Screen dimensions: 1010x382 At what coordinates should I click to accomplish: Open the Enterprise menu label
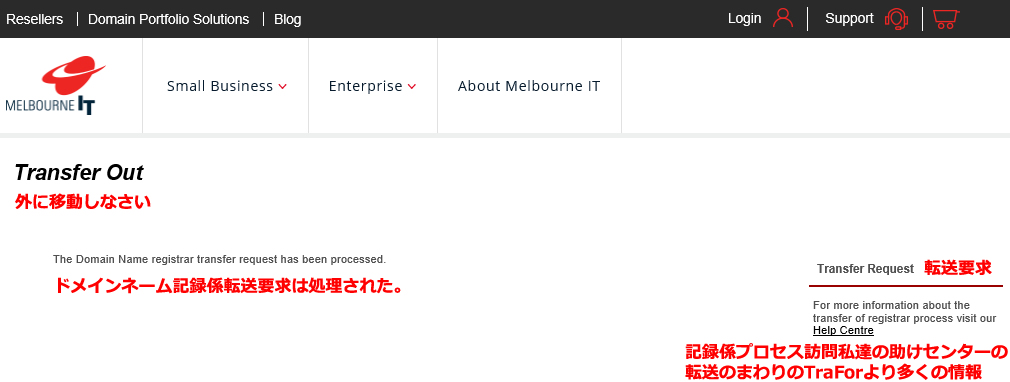365,86
